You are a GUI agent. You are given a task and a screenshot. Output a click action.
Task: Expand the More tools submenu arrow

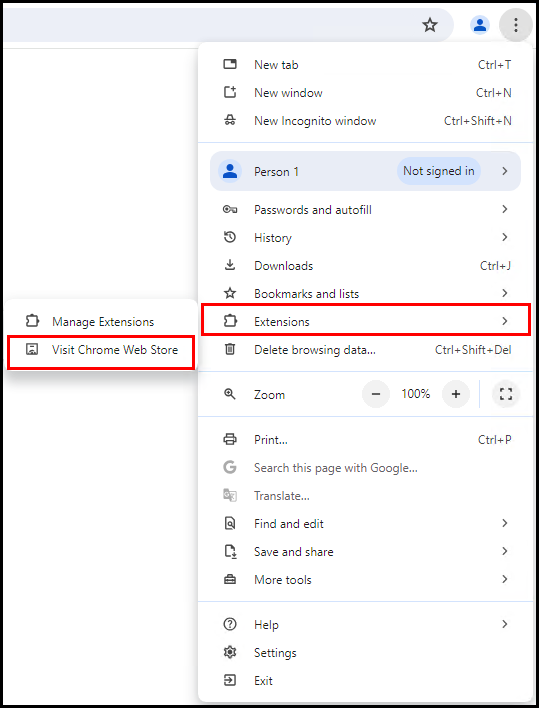505,579
